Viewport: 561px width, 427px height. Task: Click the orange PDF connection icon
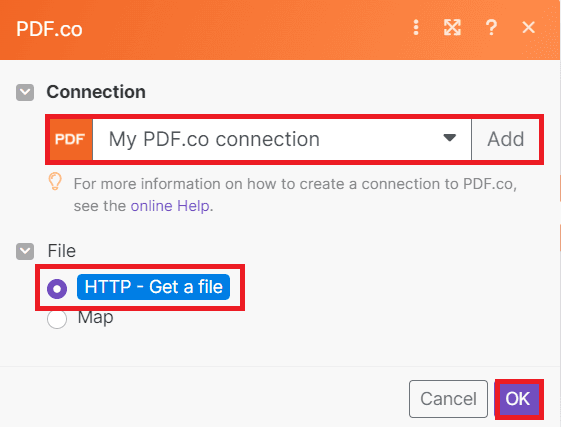71,139
